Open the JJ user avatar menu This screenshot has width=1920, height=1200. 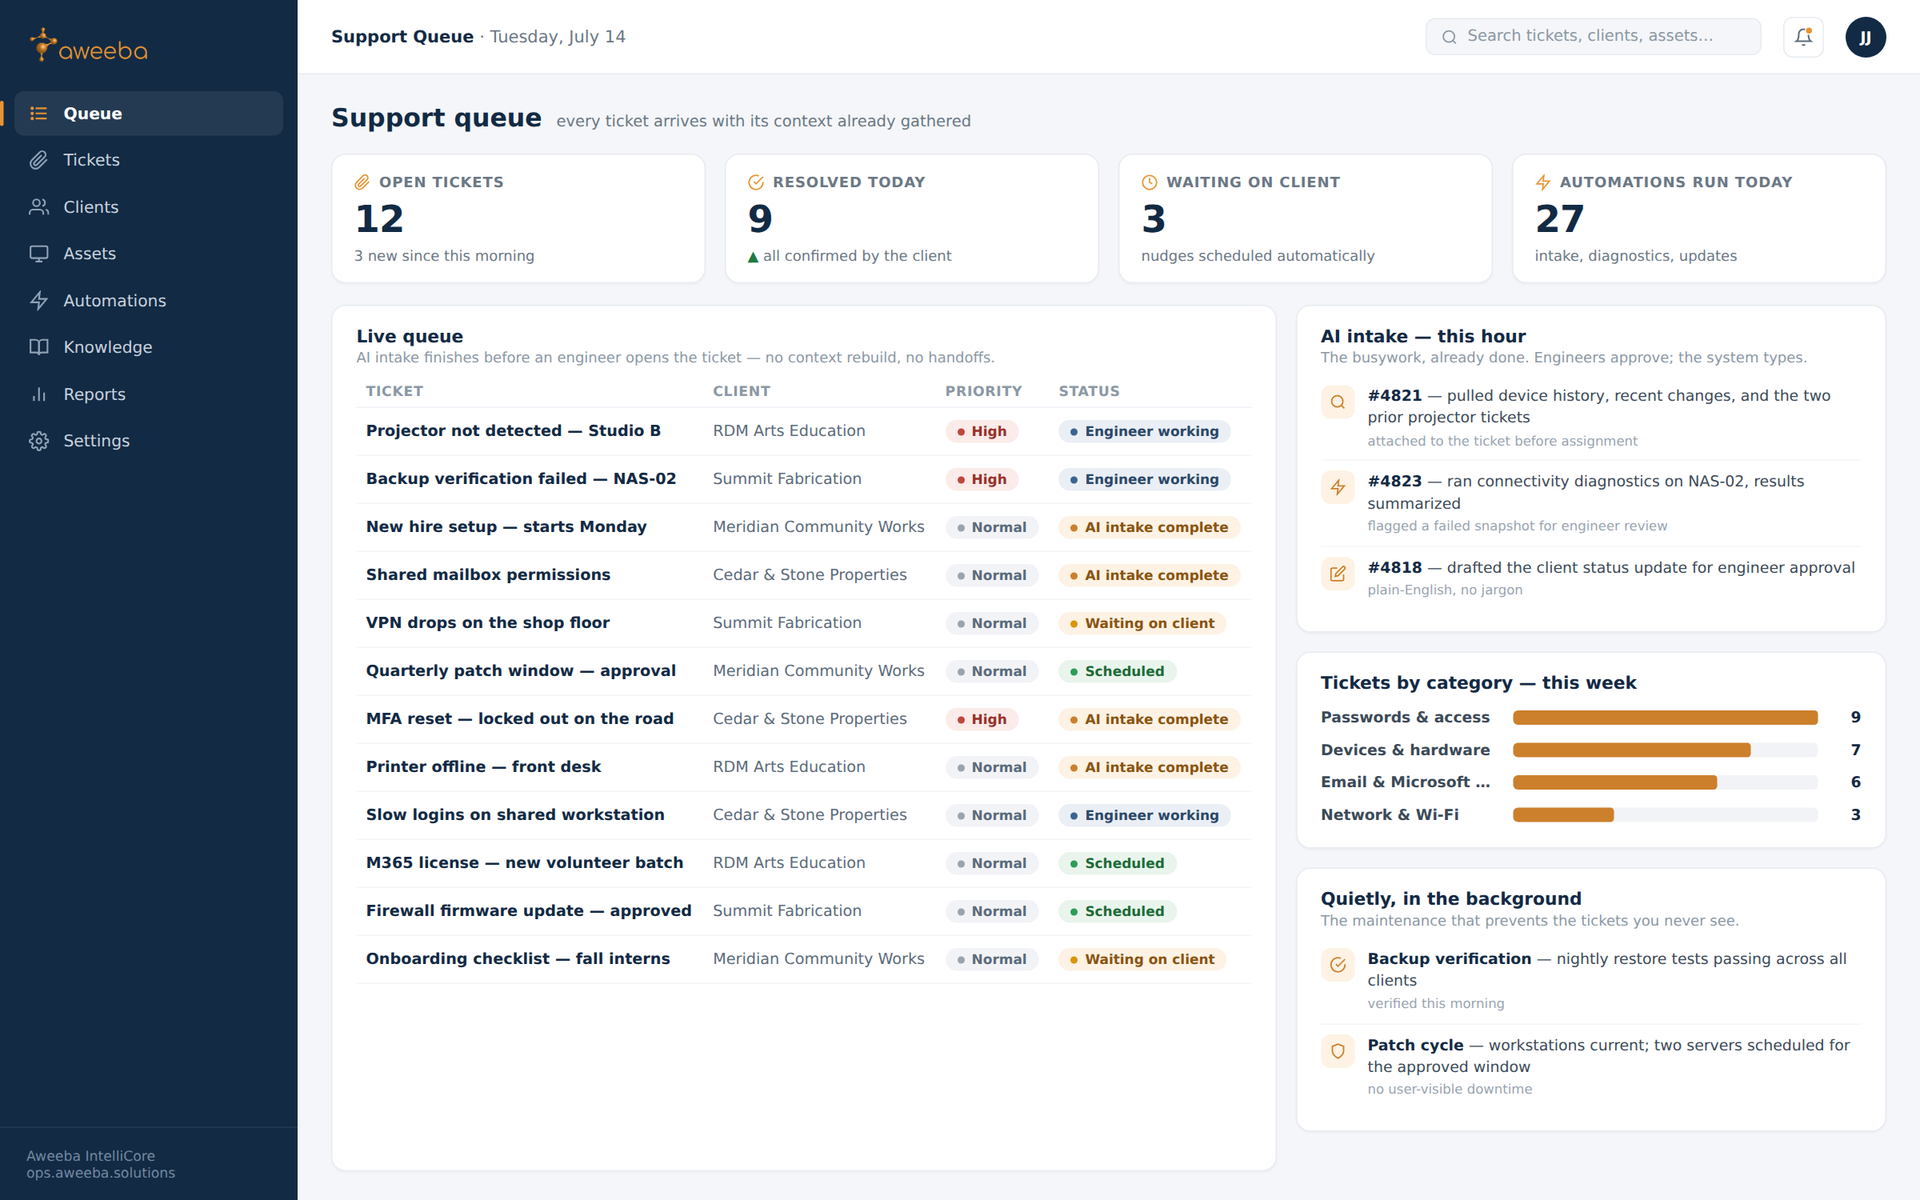click(1865, 37)
